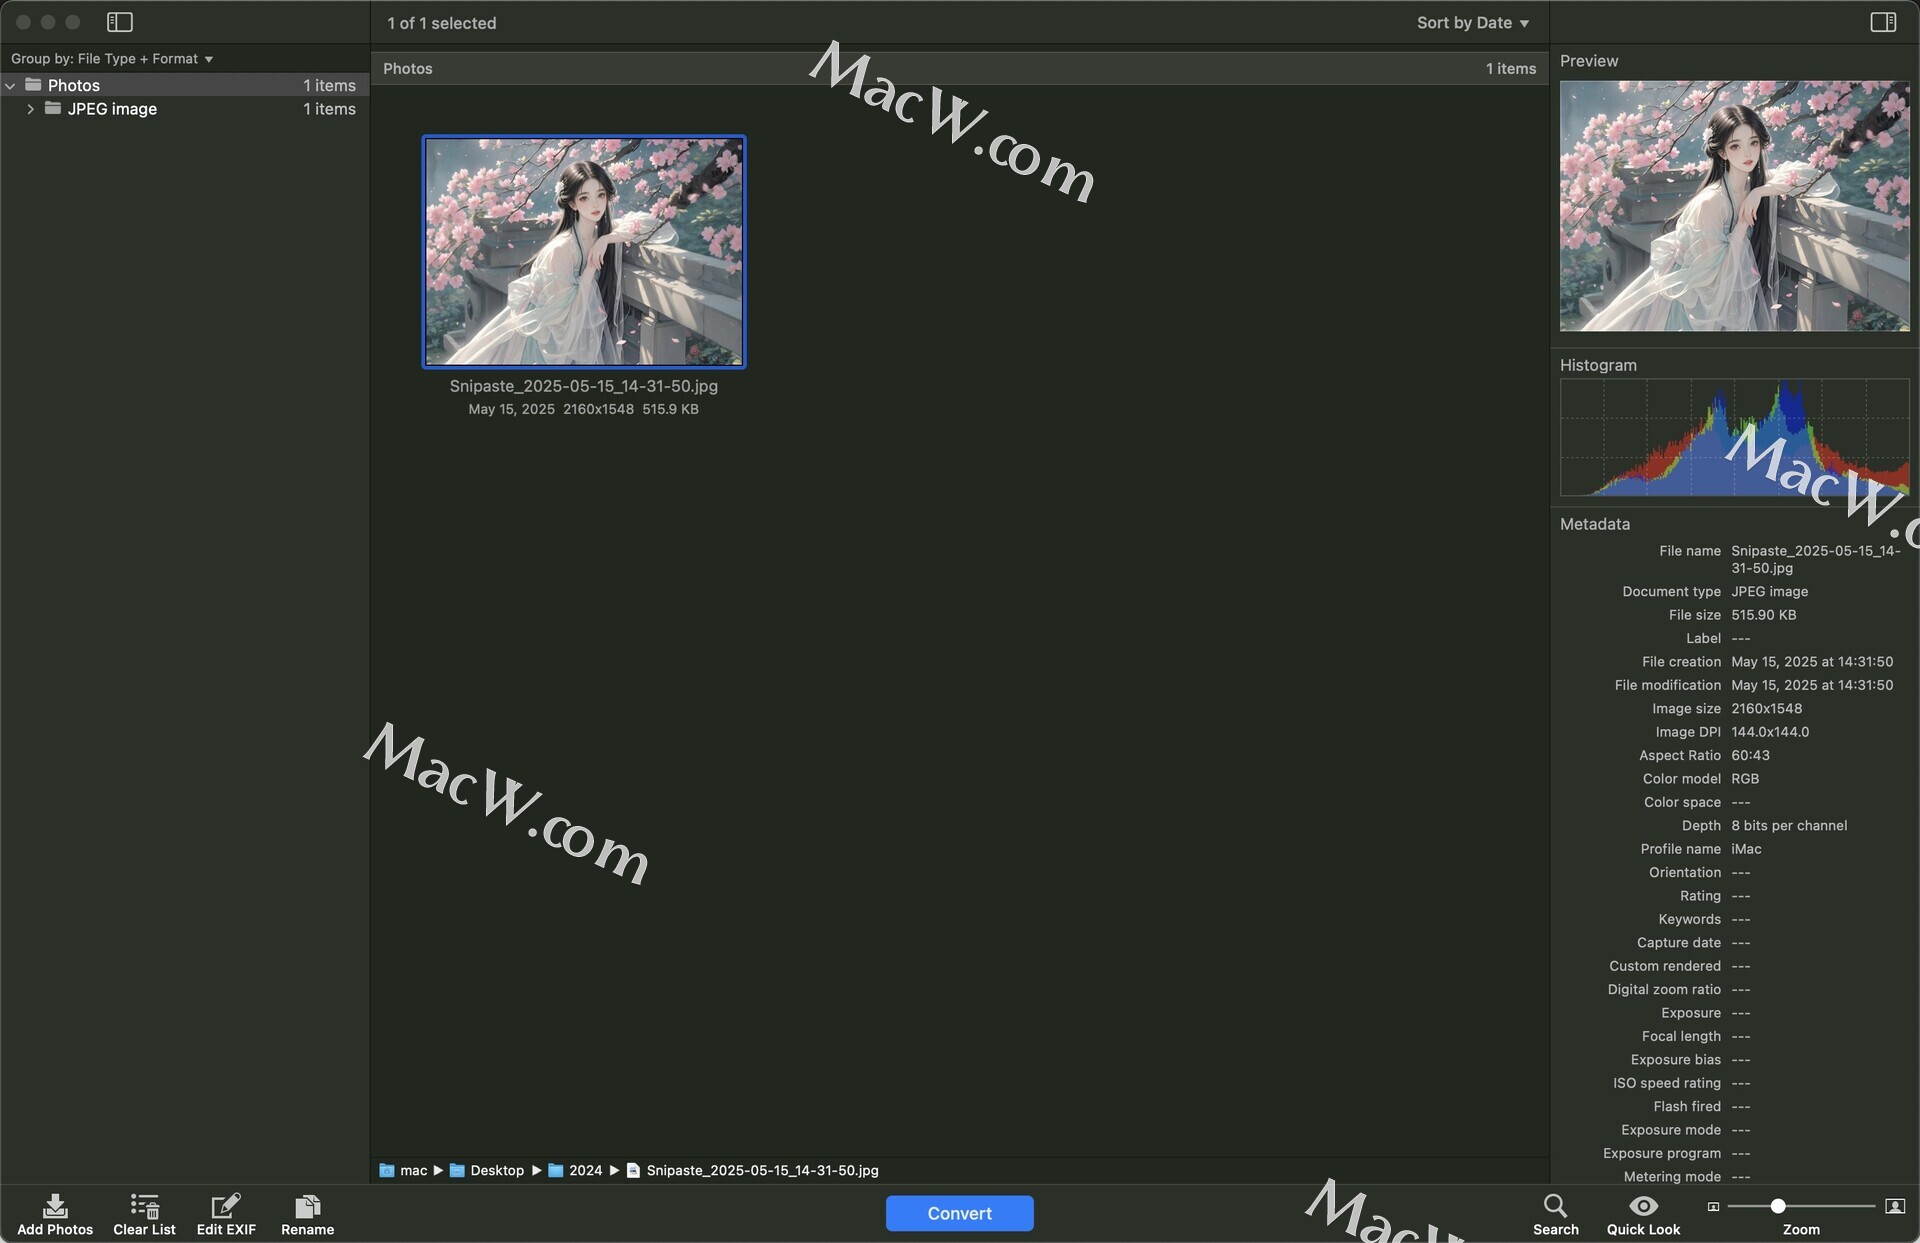Click the JPEG image folder icon
Screen dimensions: 1920x1243
pos(53,108)
